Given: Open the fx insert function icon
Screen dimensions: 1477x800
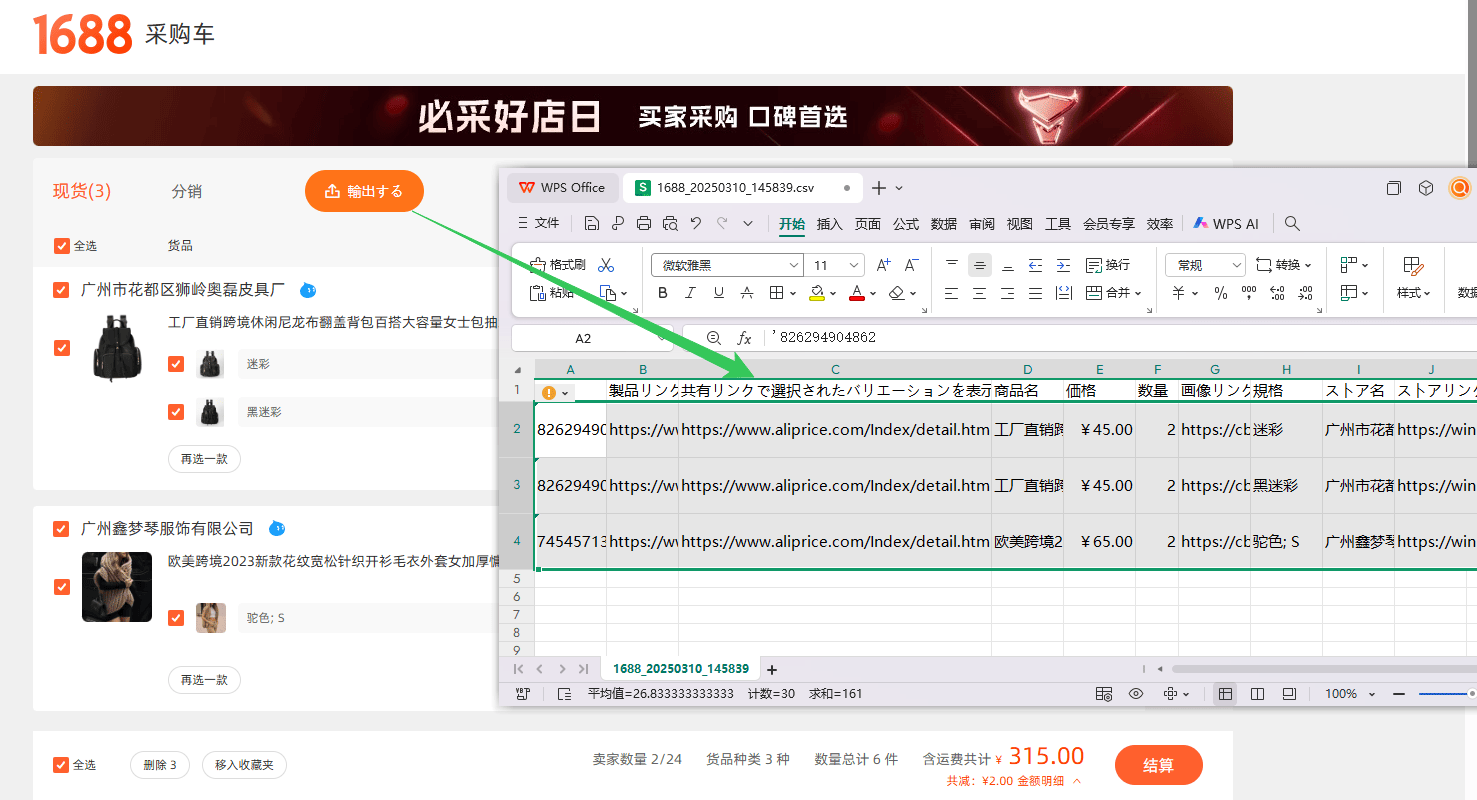Looking at the screenshot, I should click(x=744, y=338).
